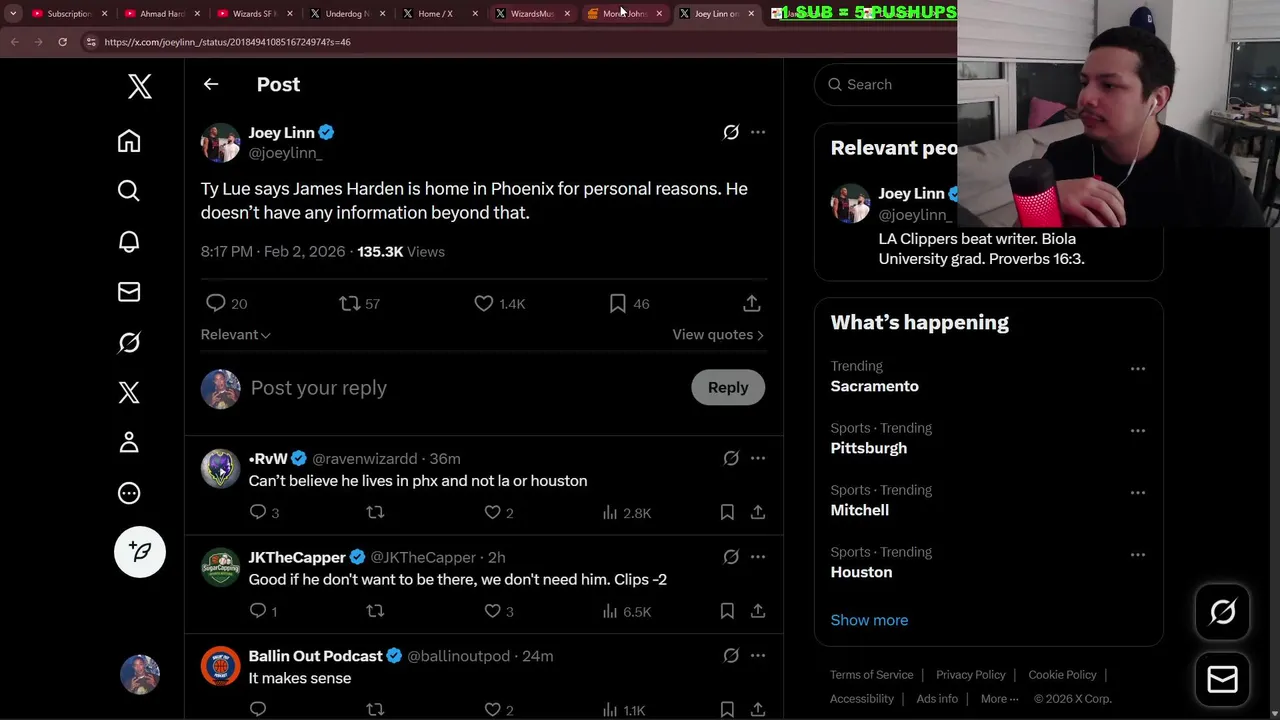Open Profile person icon in sidebar
Image resolution: width=1280 pixels, height=720 pixels.
(129, 442)
